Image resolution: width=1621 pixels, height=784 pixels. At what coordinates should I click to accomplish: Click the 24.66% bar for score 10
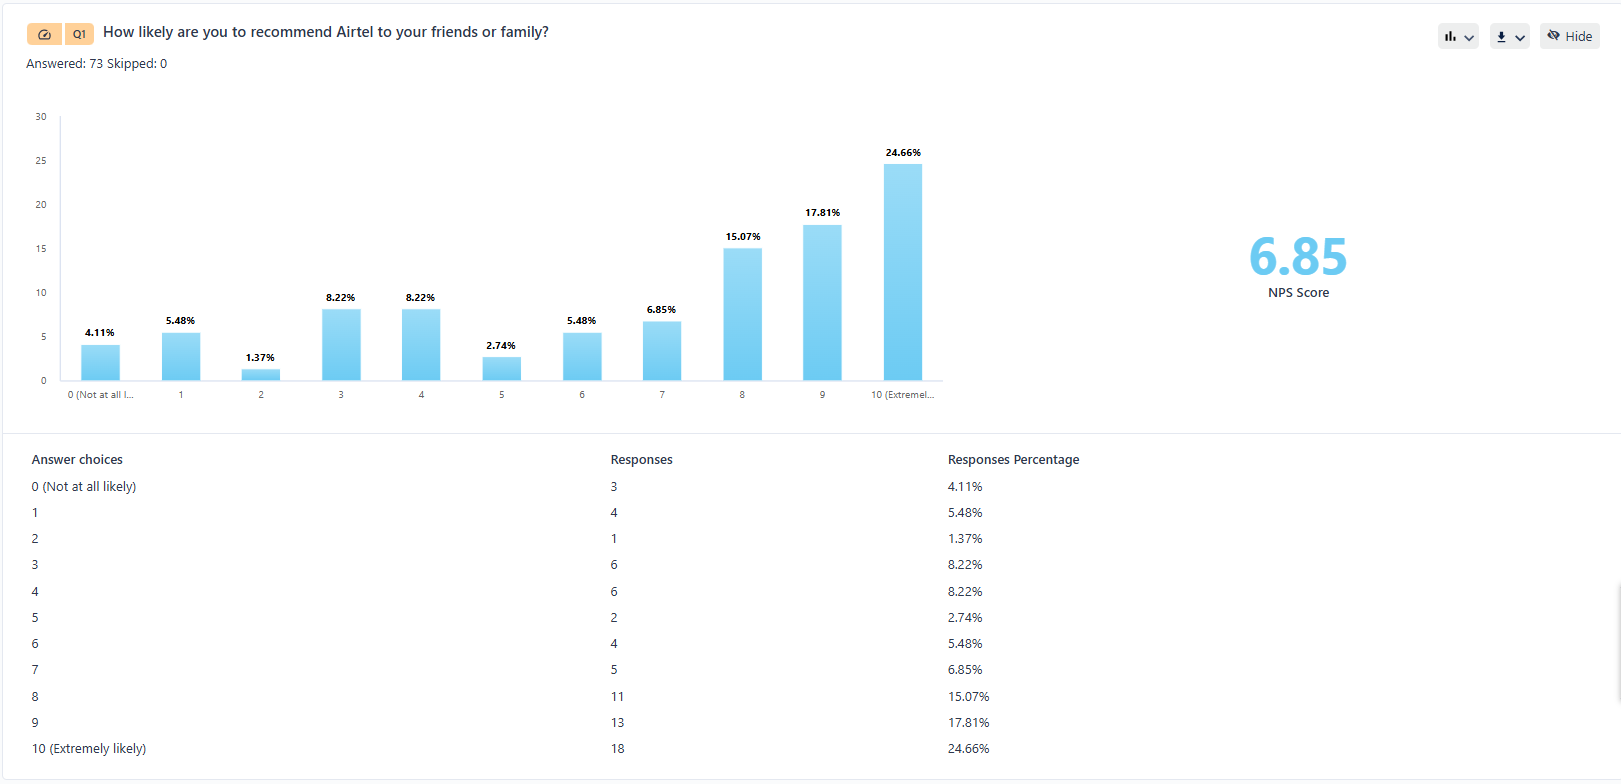tap(902, 272)
